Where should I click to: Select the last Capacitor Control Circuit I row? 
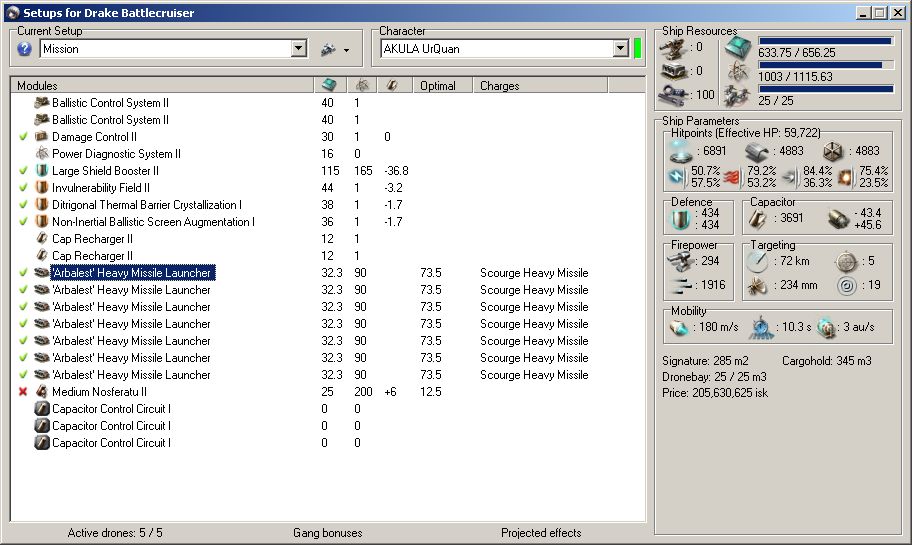pyautogui.click(x=327, y=443)
